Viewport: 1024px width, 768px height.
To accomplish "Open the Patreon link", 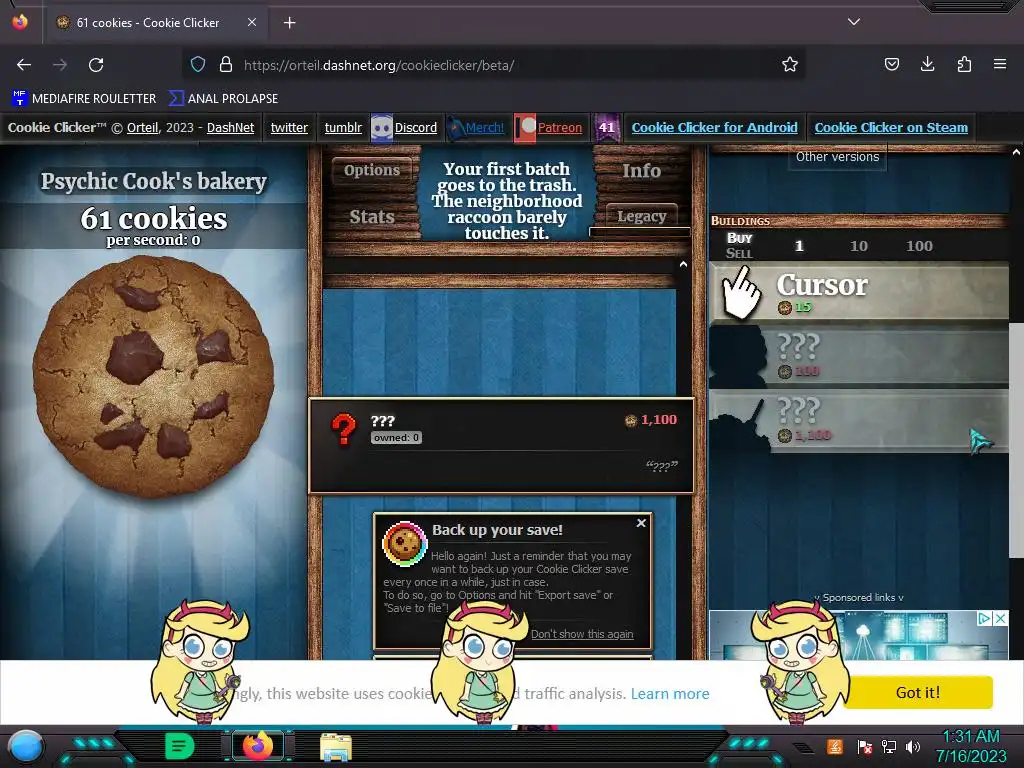I will pyautogui.click(x=560, y=127).
